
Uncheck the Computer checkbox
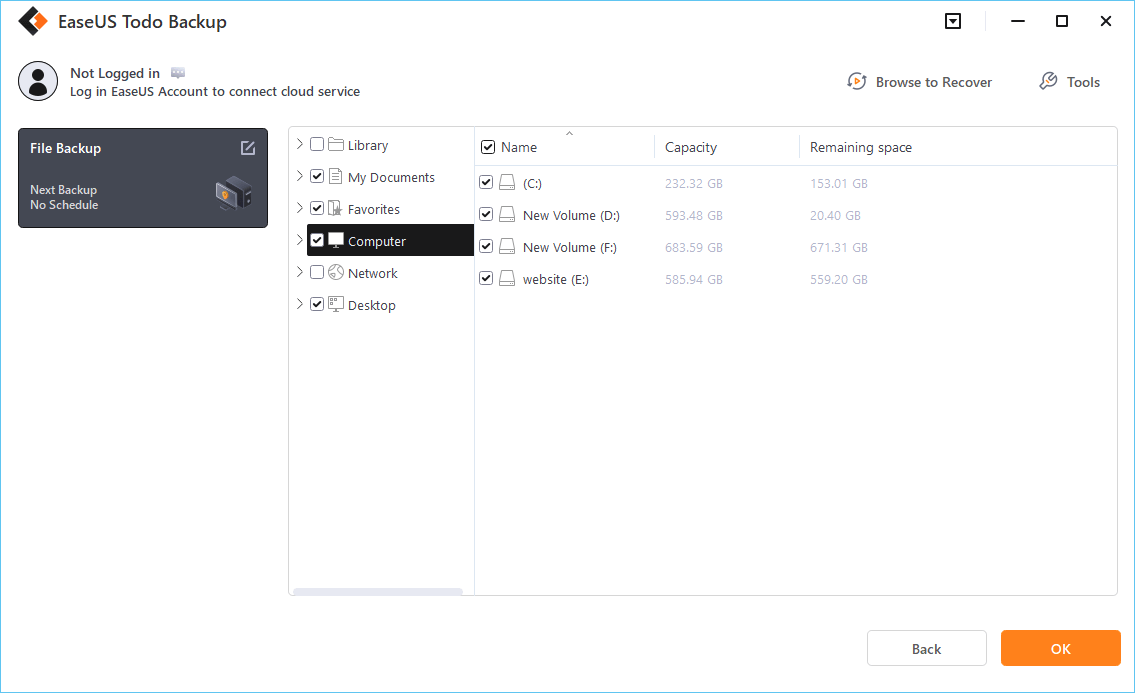317,240
